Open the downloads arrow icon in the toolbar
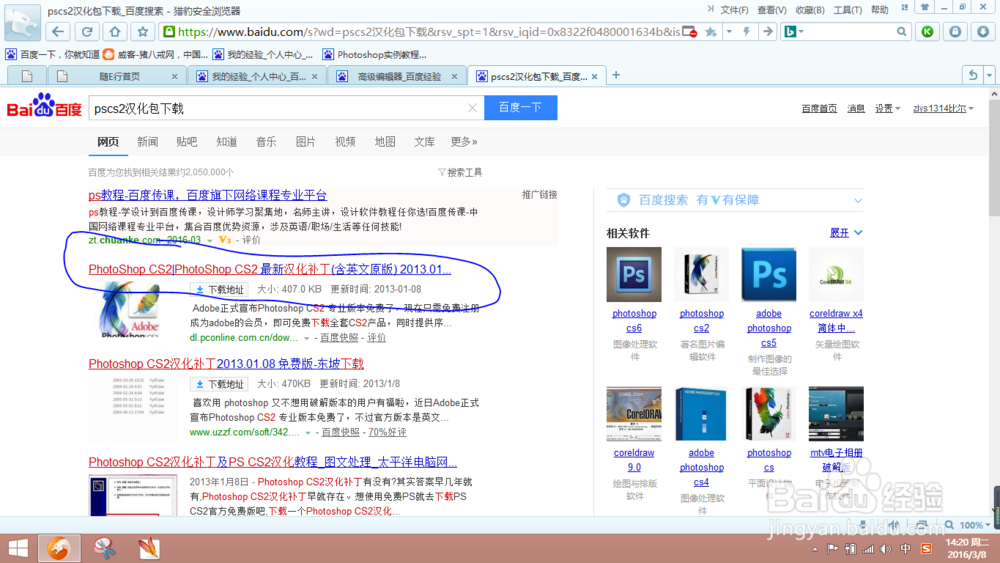Screen dimensions: 1000x563 pyautogui.click(x=983, y=32)
